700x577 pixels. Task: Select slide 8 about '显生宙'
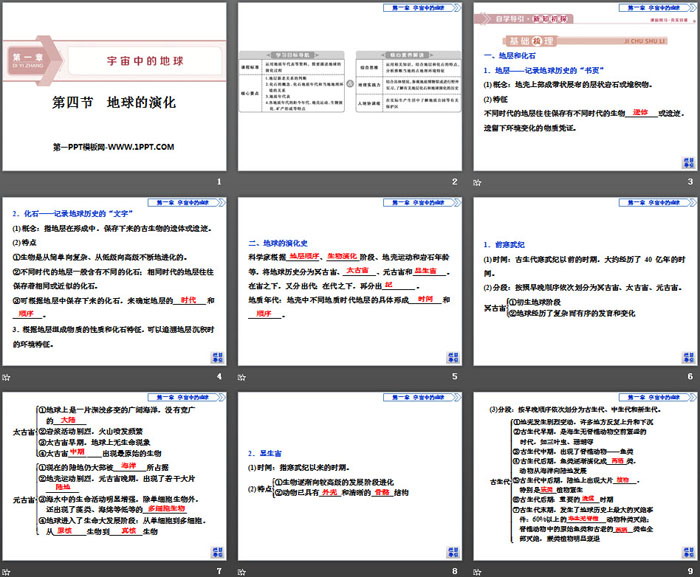click(x=348, y=476)
